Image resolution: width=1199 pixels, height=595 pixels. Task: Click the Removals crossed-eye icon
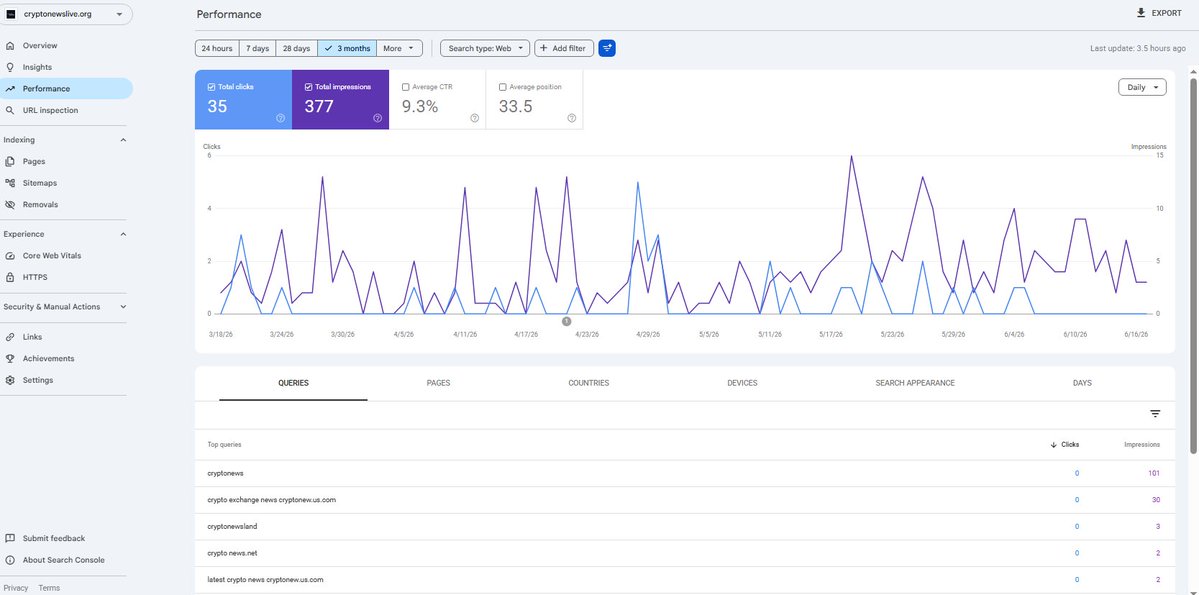point(10,205)
